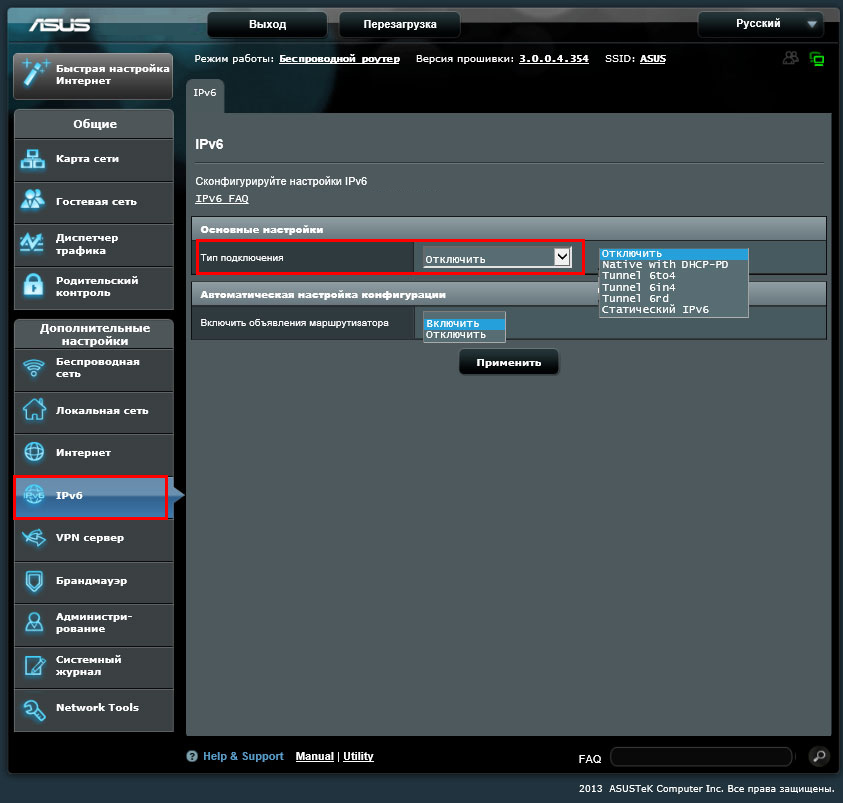Open the Russian (Русский) language dropdown
843x803 pixels.
coord(761,23)
